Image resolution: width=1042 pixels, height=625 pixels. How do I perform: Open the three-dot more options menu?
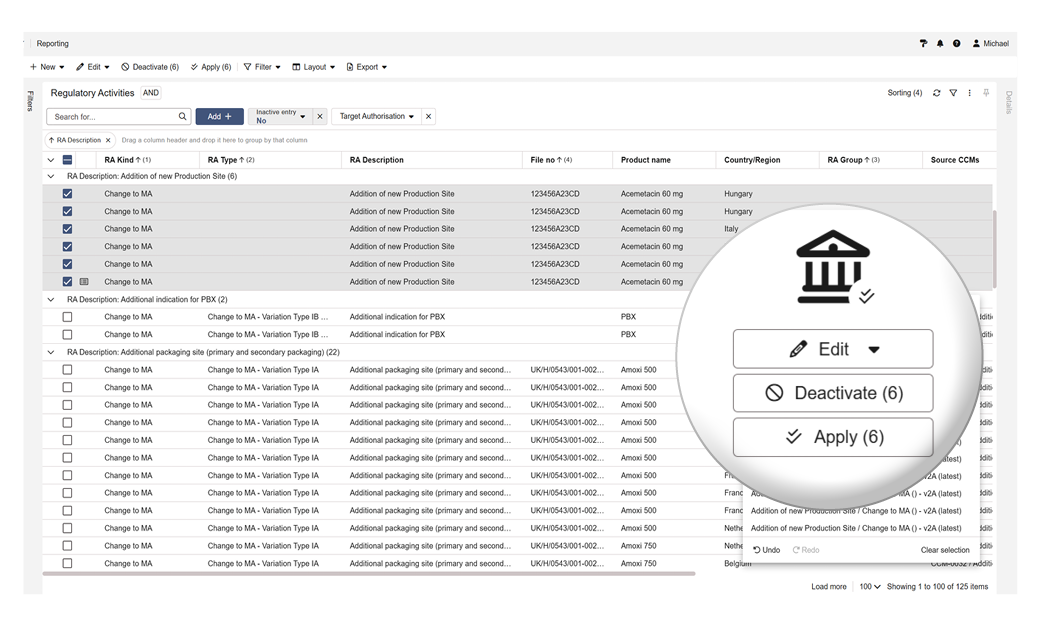(x=969, y=93)
